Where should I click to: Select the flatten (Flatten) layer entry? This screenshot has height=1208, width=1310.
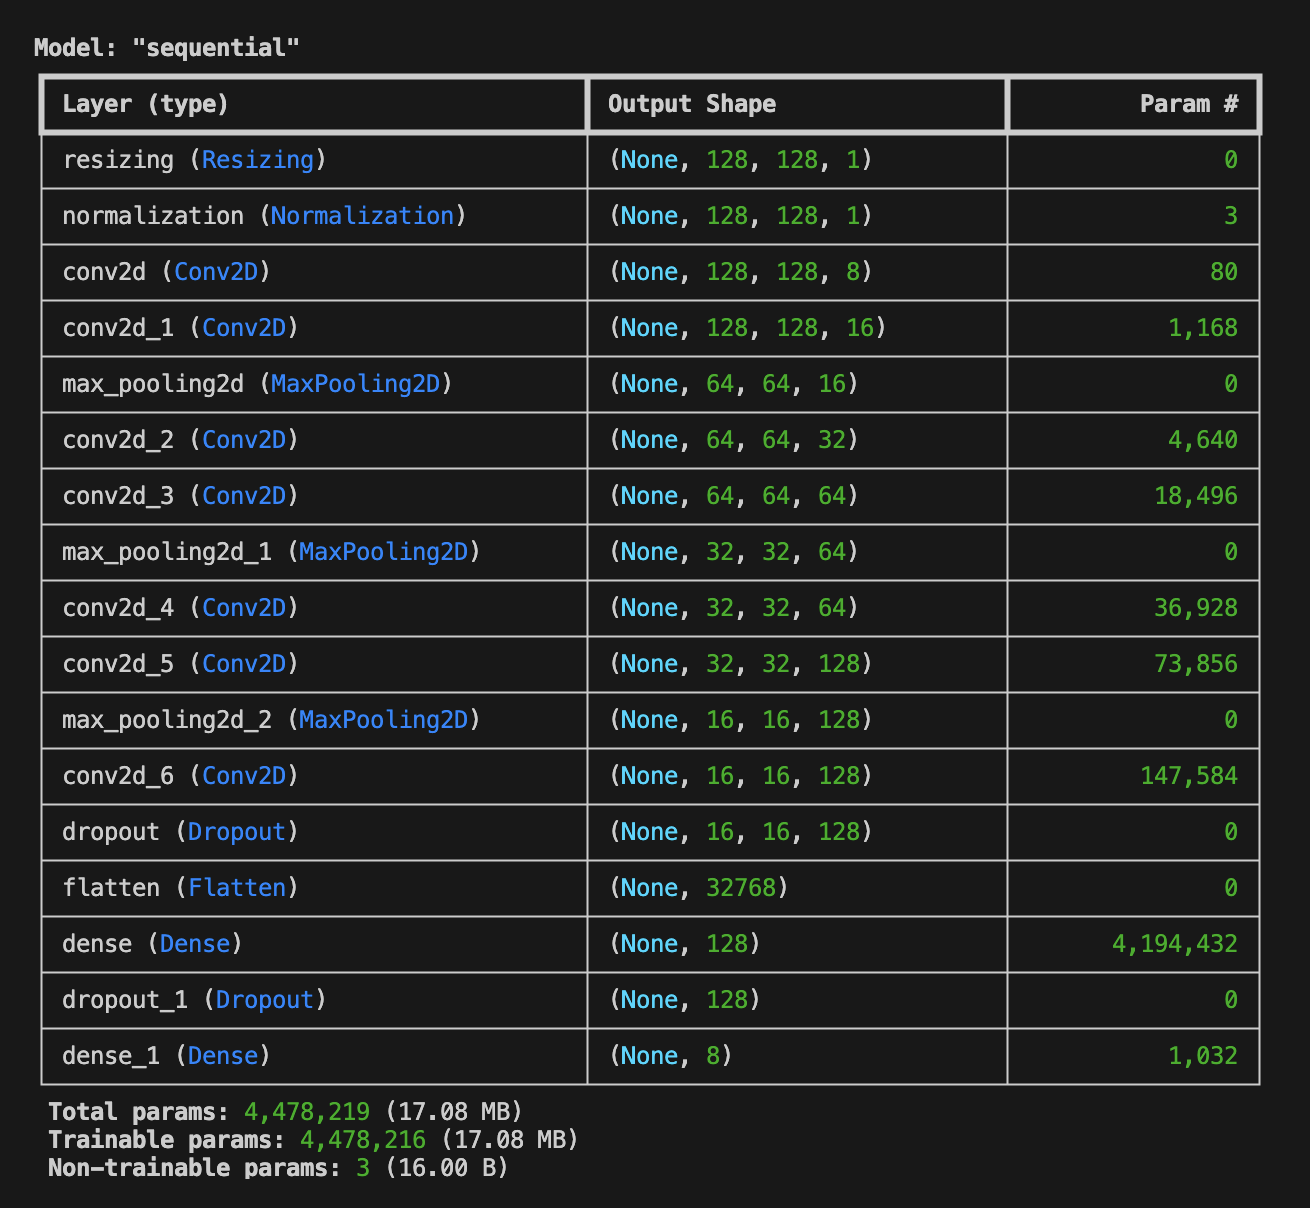pyautogui.click(x=176, y=888)
